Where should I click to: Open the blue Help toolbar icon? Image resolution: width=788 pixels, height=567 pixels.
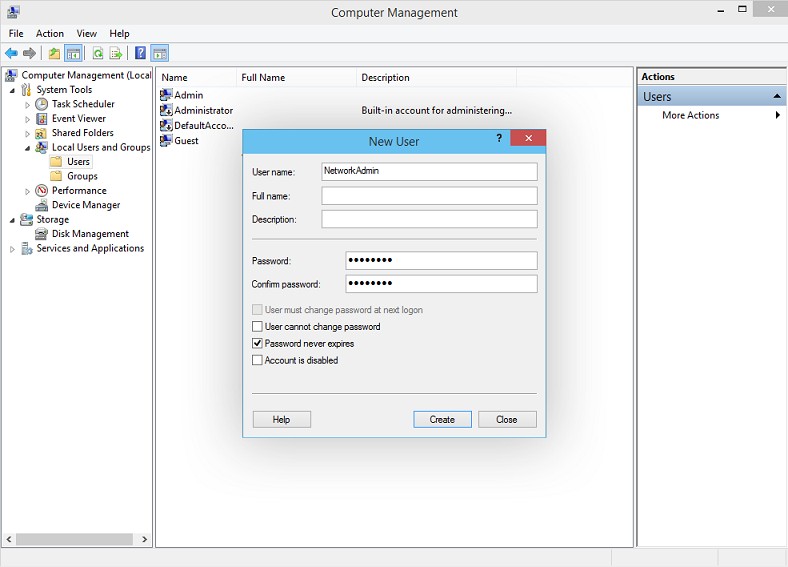pos(141,53)
